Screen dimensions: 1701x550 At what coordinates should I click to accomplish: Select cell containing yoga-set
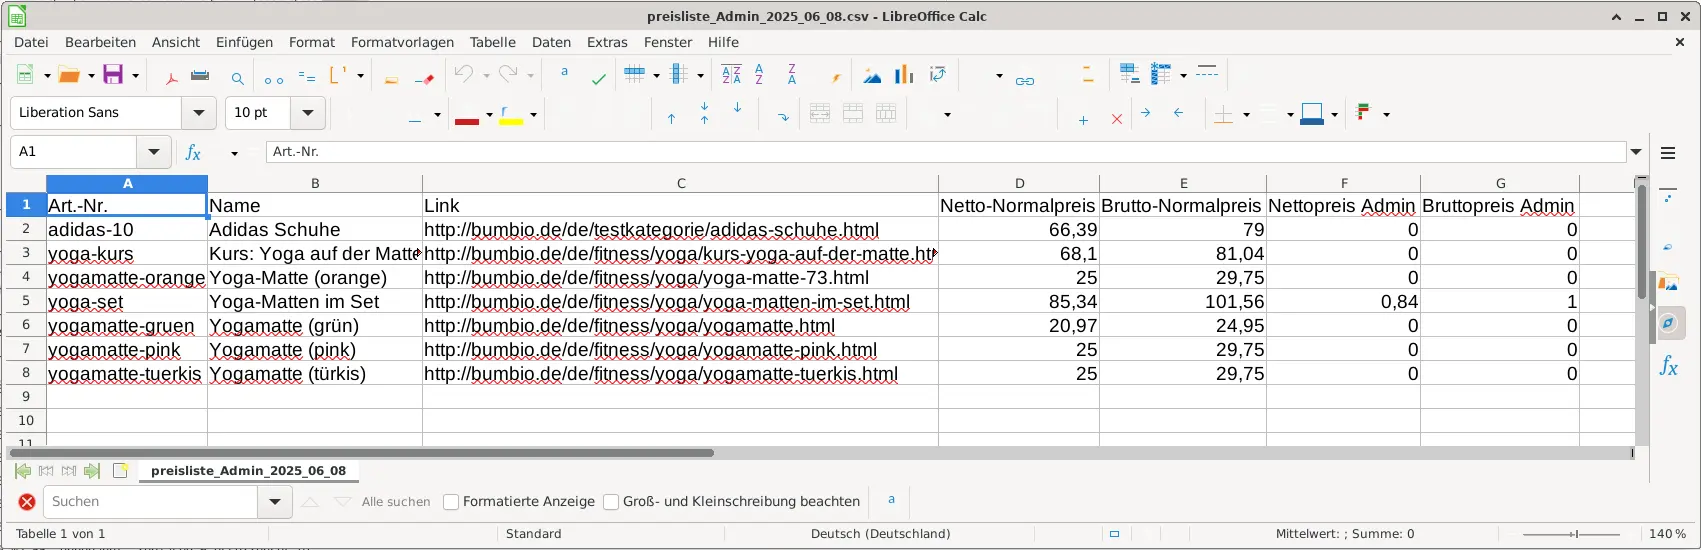(127, 301)
